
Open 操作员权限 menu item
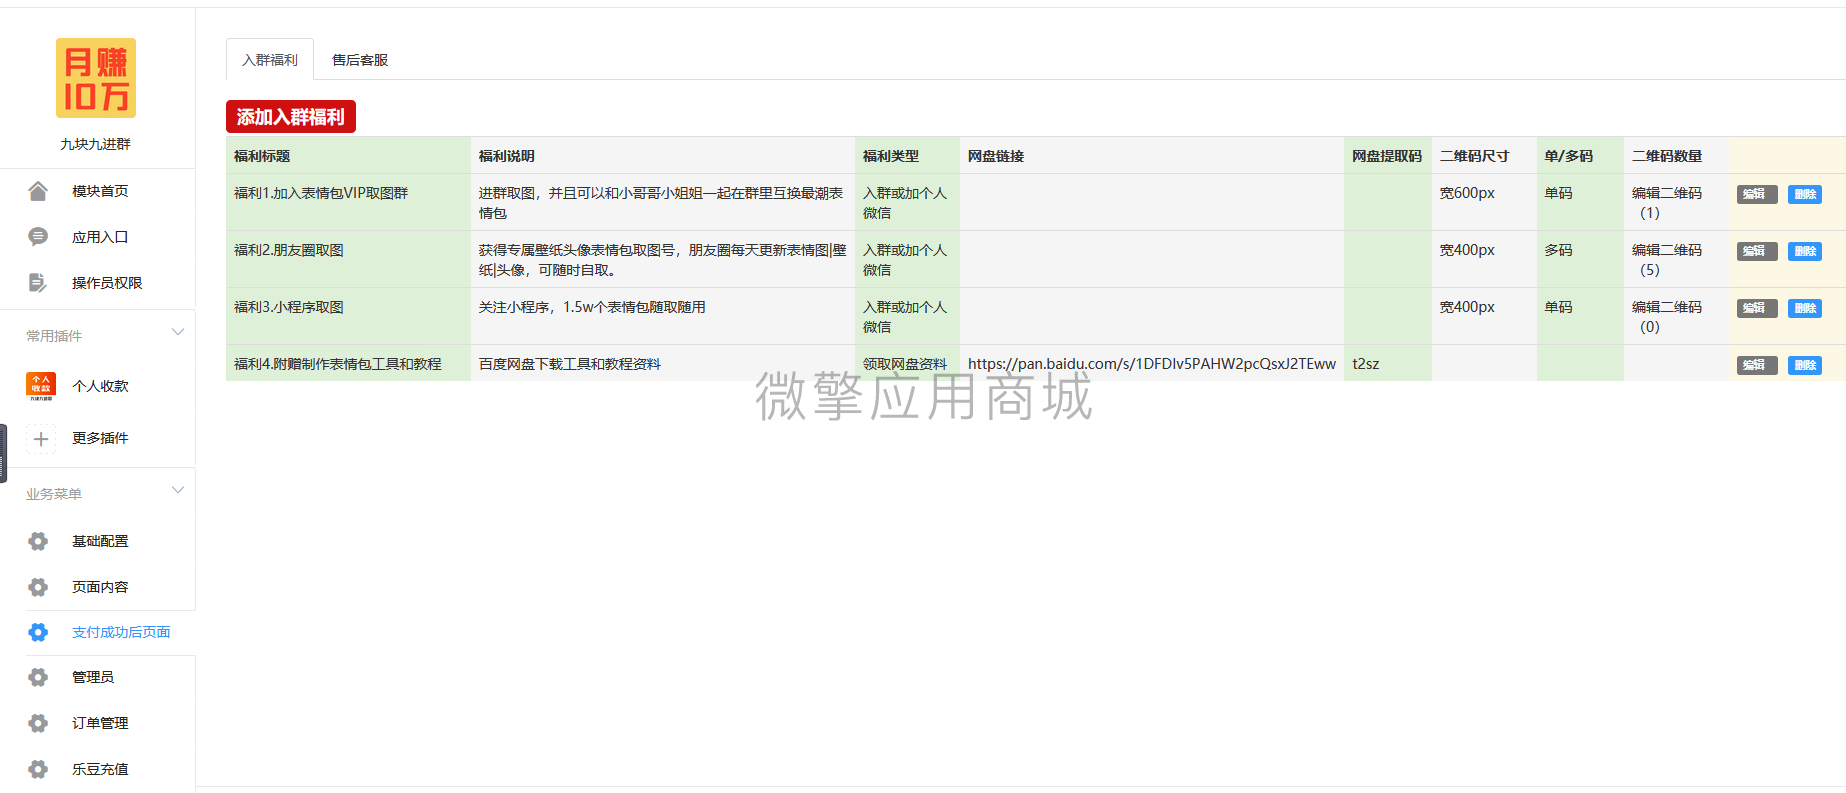coord(107,283)
